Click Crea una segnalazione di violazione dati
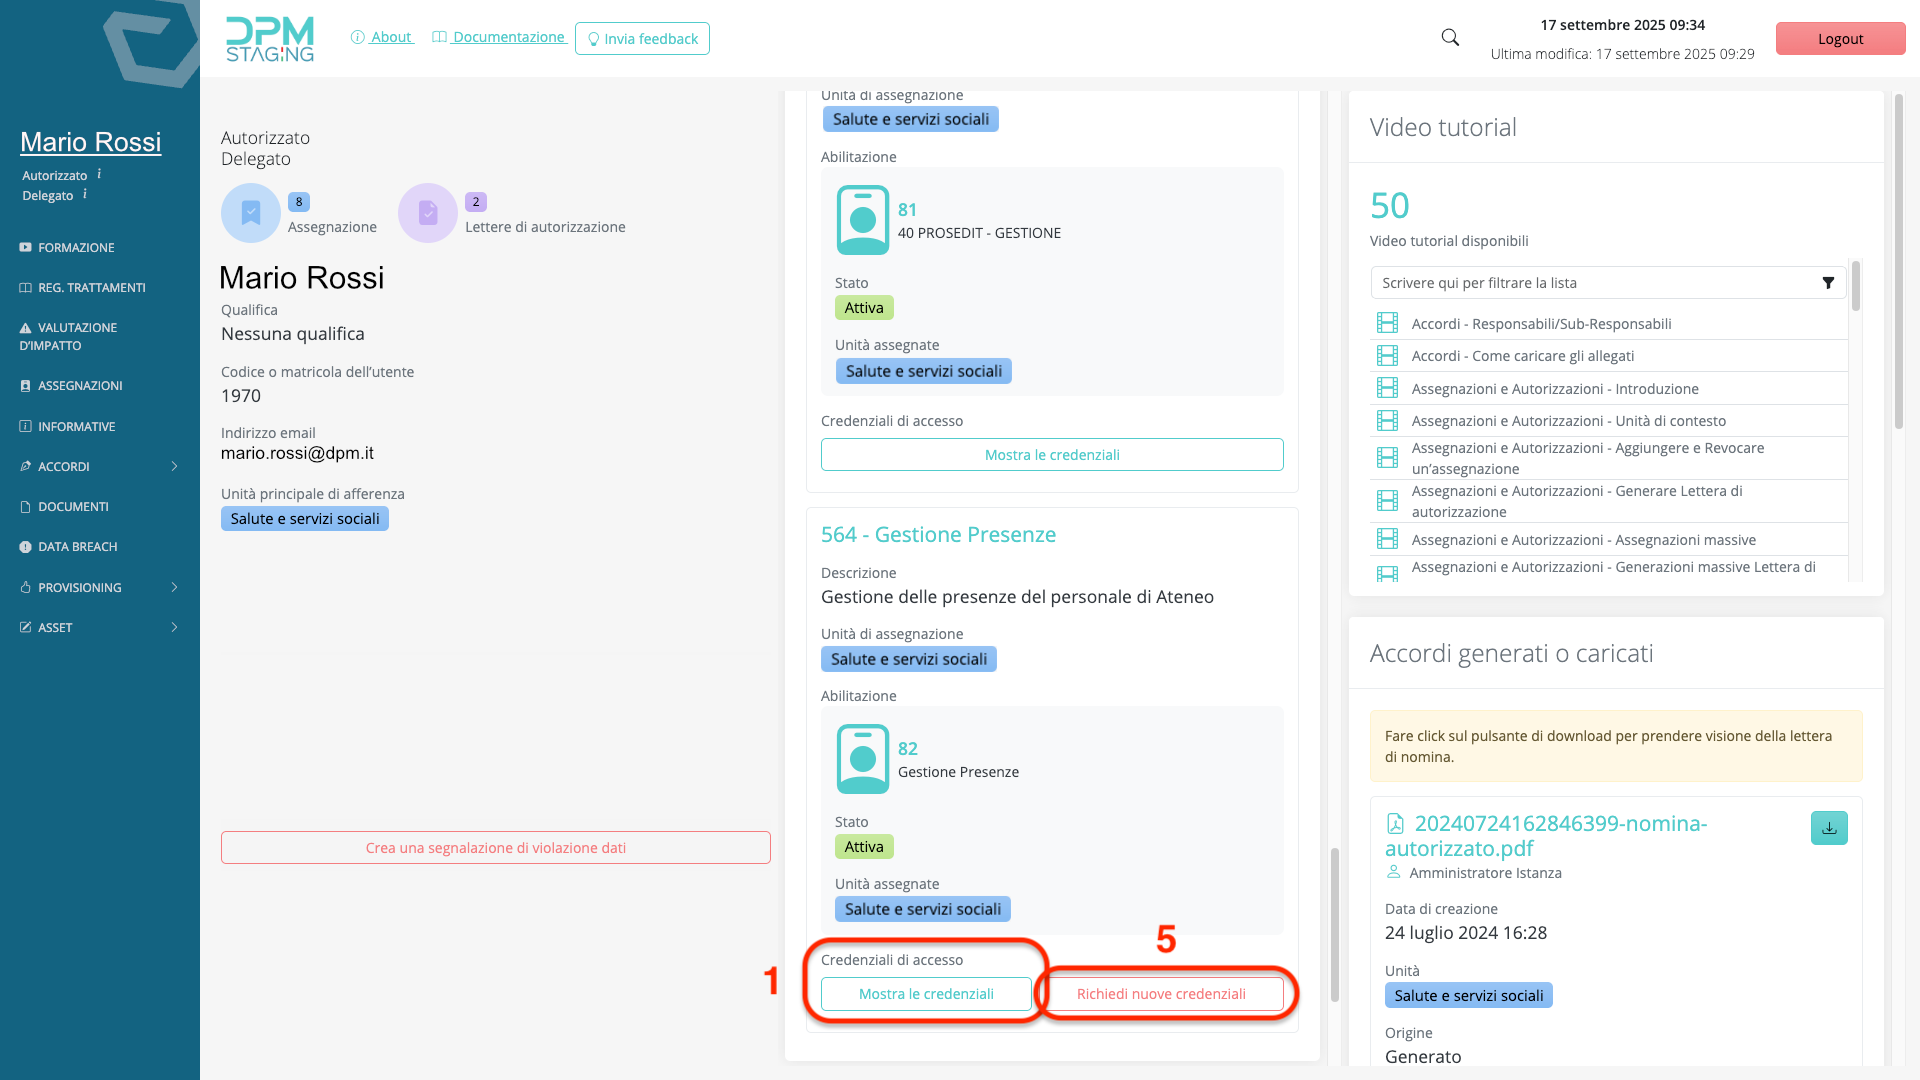Screen dimensions: 1920x1080 pos(495,848)
